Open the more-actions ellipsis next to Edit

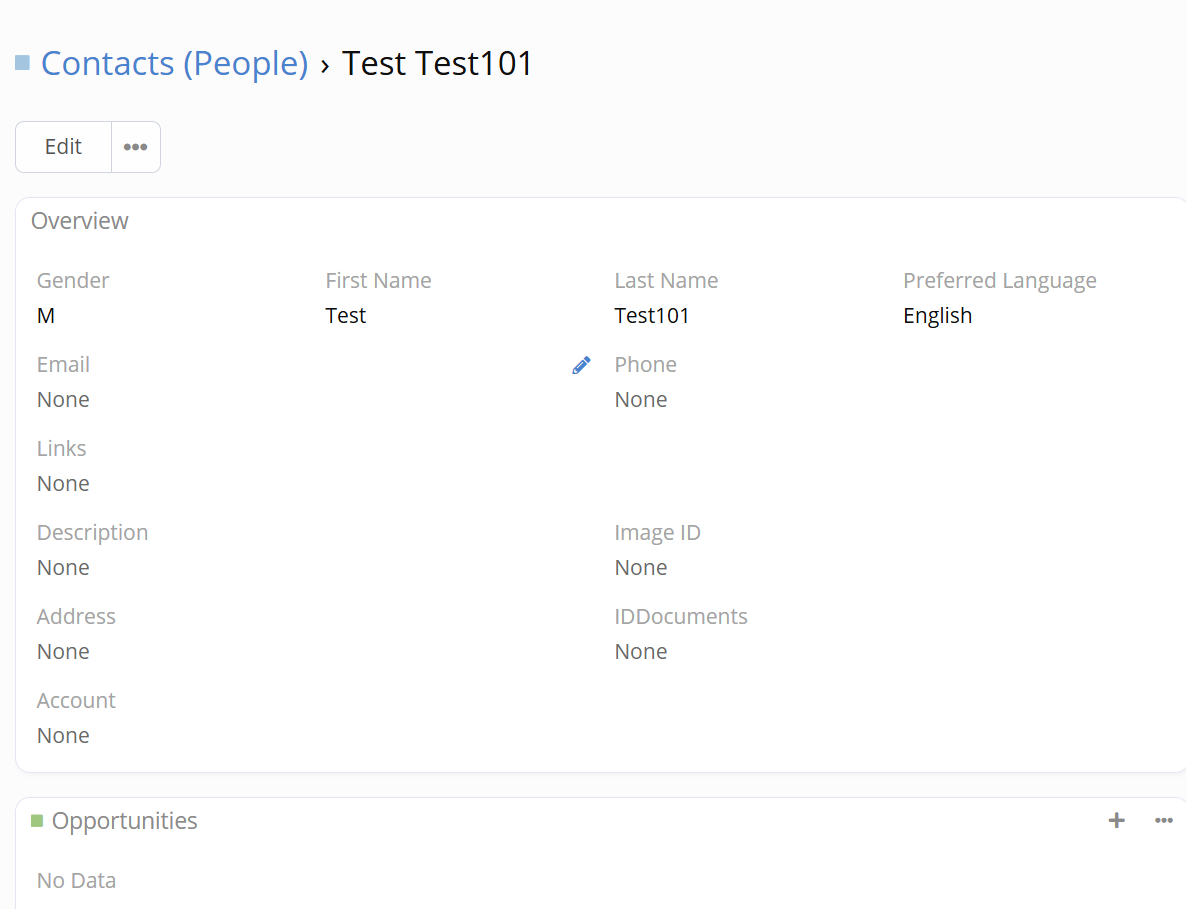click(135, 147)
